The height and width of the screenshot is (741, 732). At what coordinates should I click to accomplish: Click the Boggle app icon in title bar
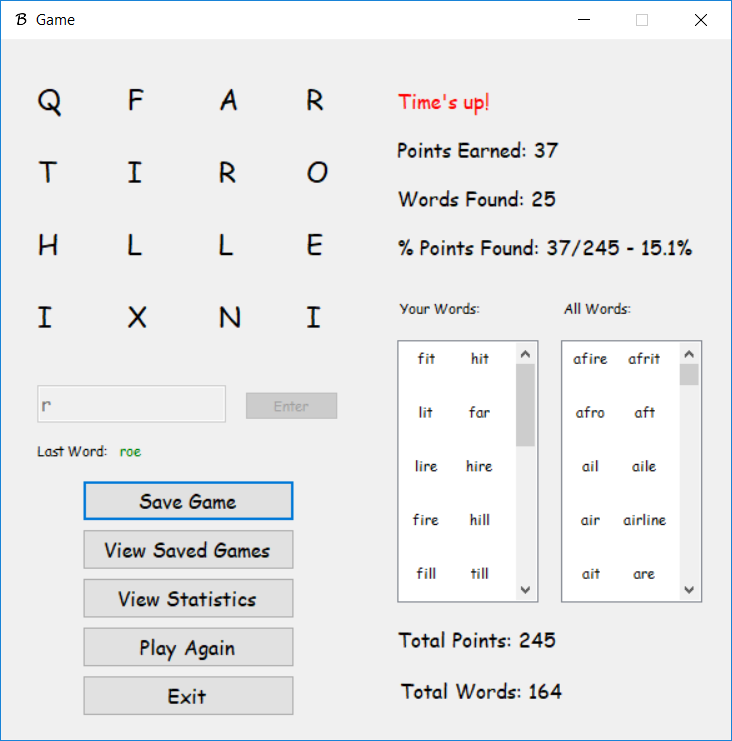[x=21, y=20]
